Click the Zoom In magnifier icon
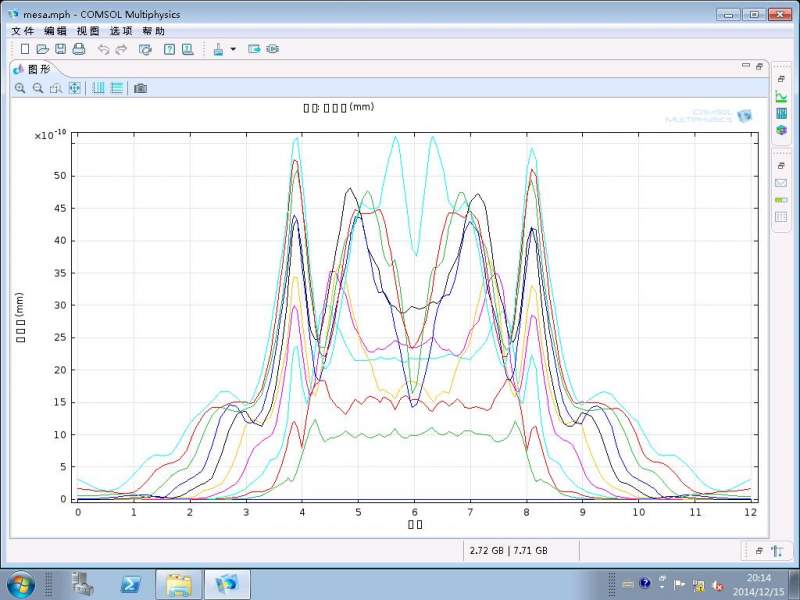Viewport: 800px width, 600px height. pos(20,88)
